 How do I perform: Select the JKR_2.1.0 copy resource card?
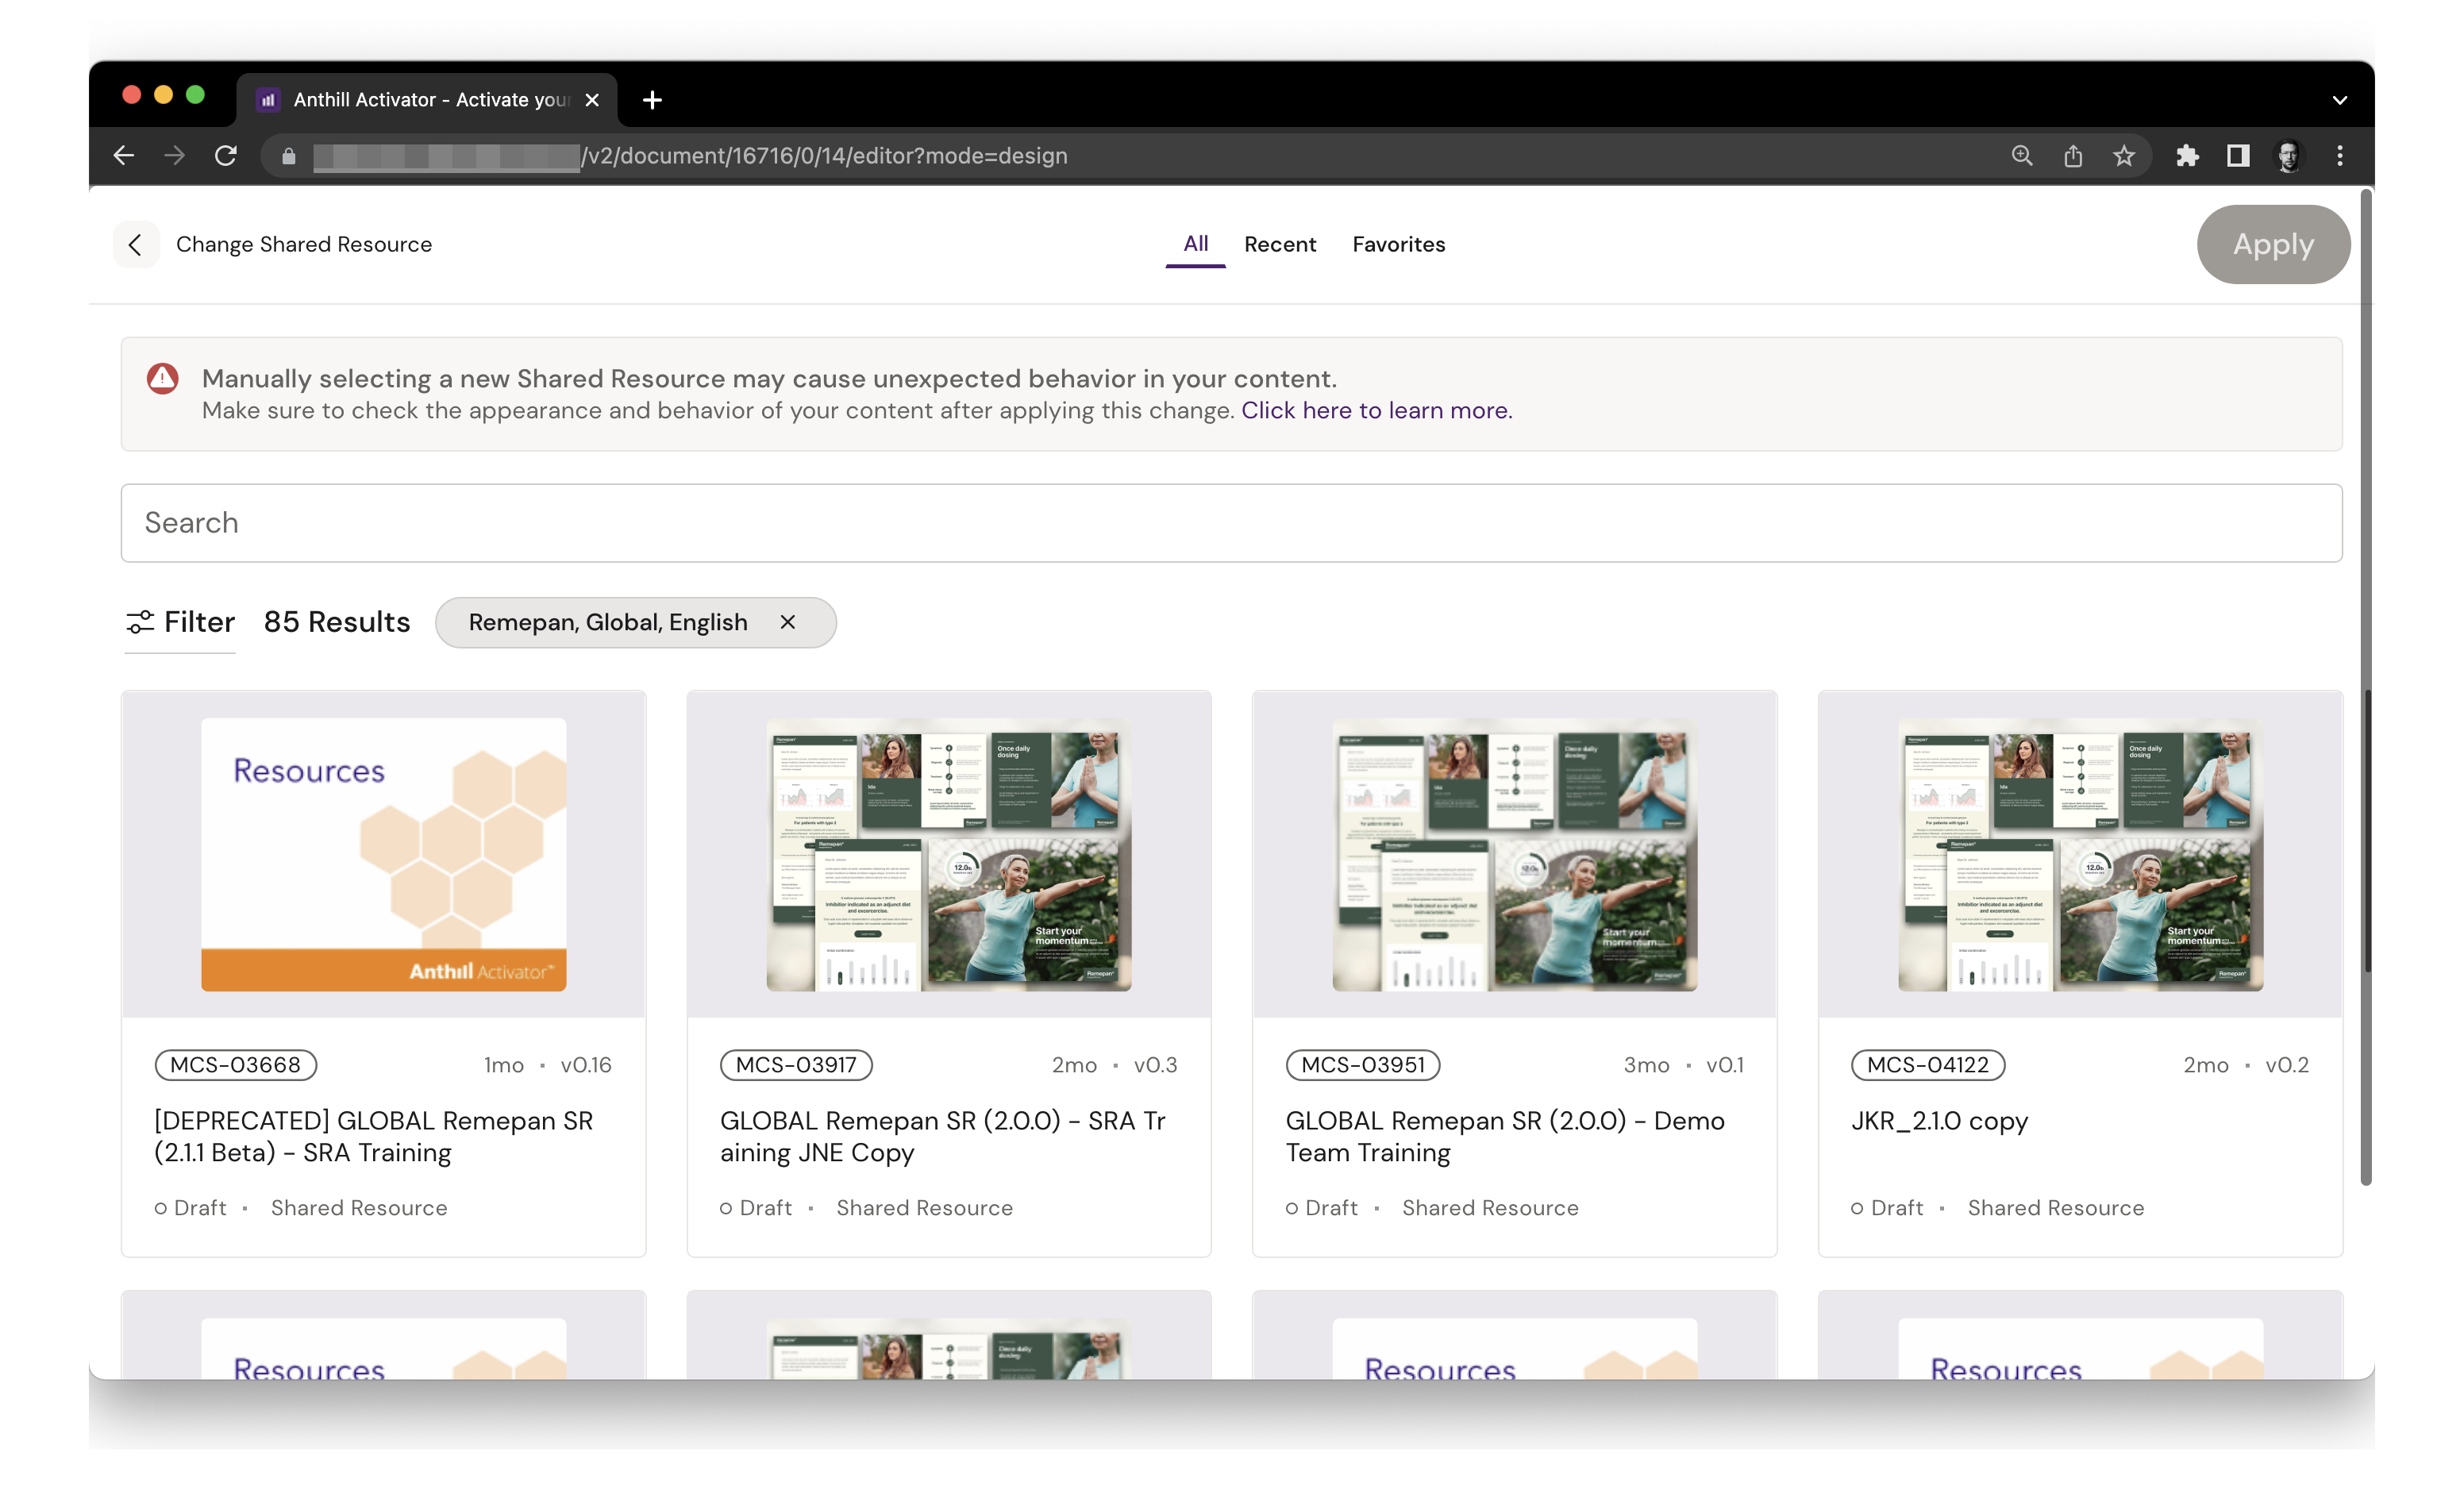point(2080,972)
